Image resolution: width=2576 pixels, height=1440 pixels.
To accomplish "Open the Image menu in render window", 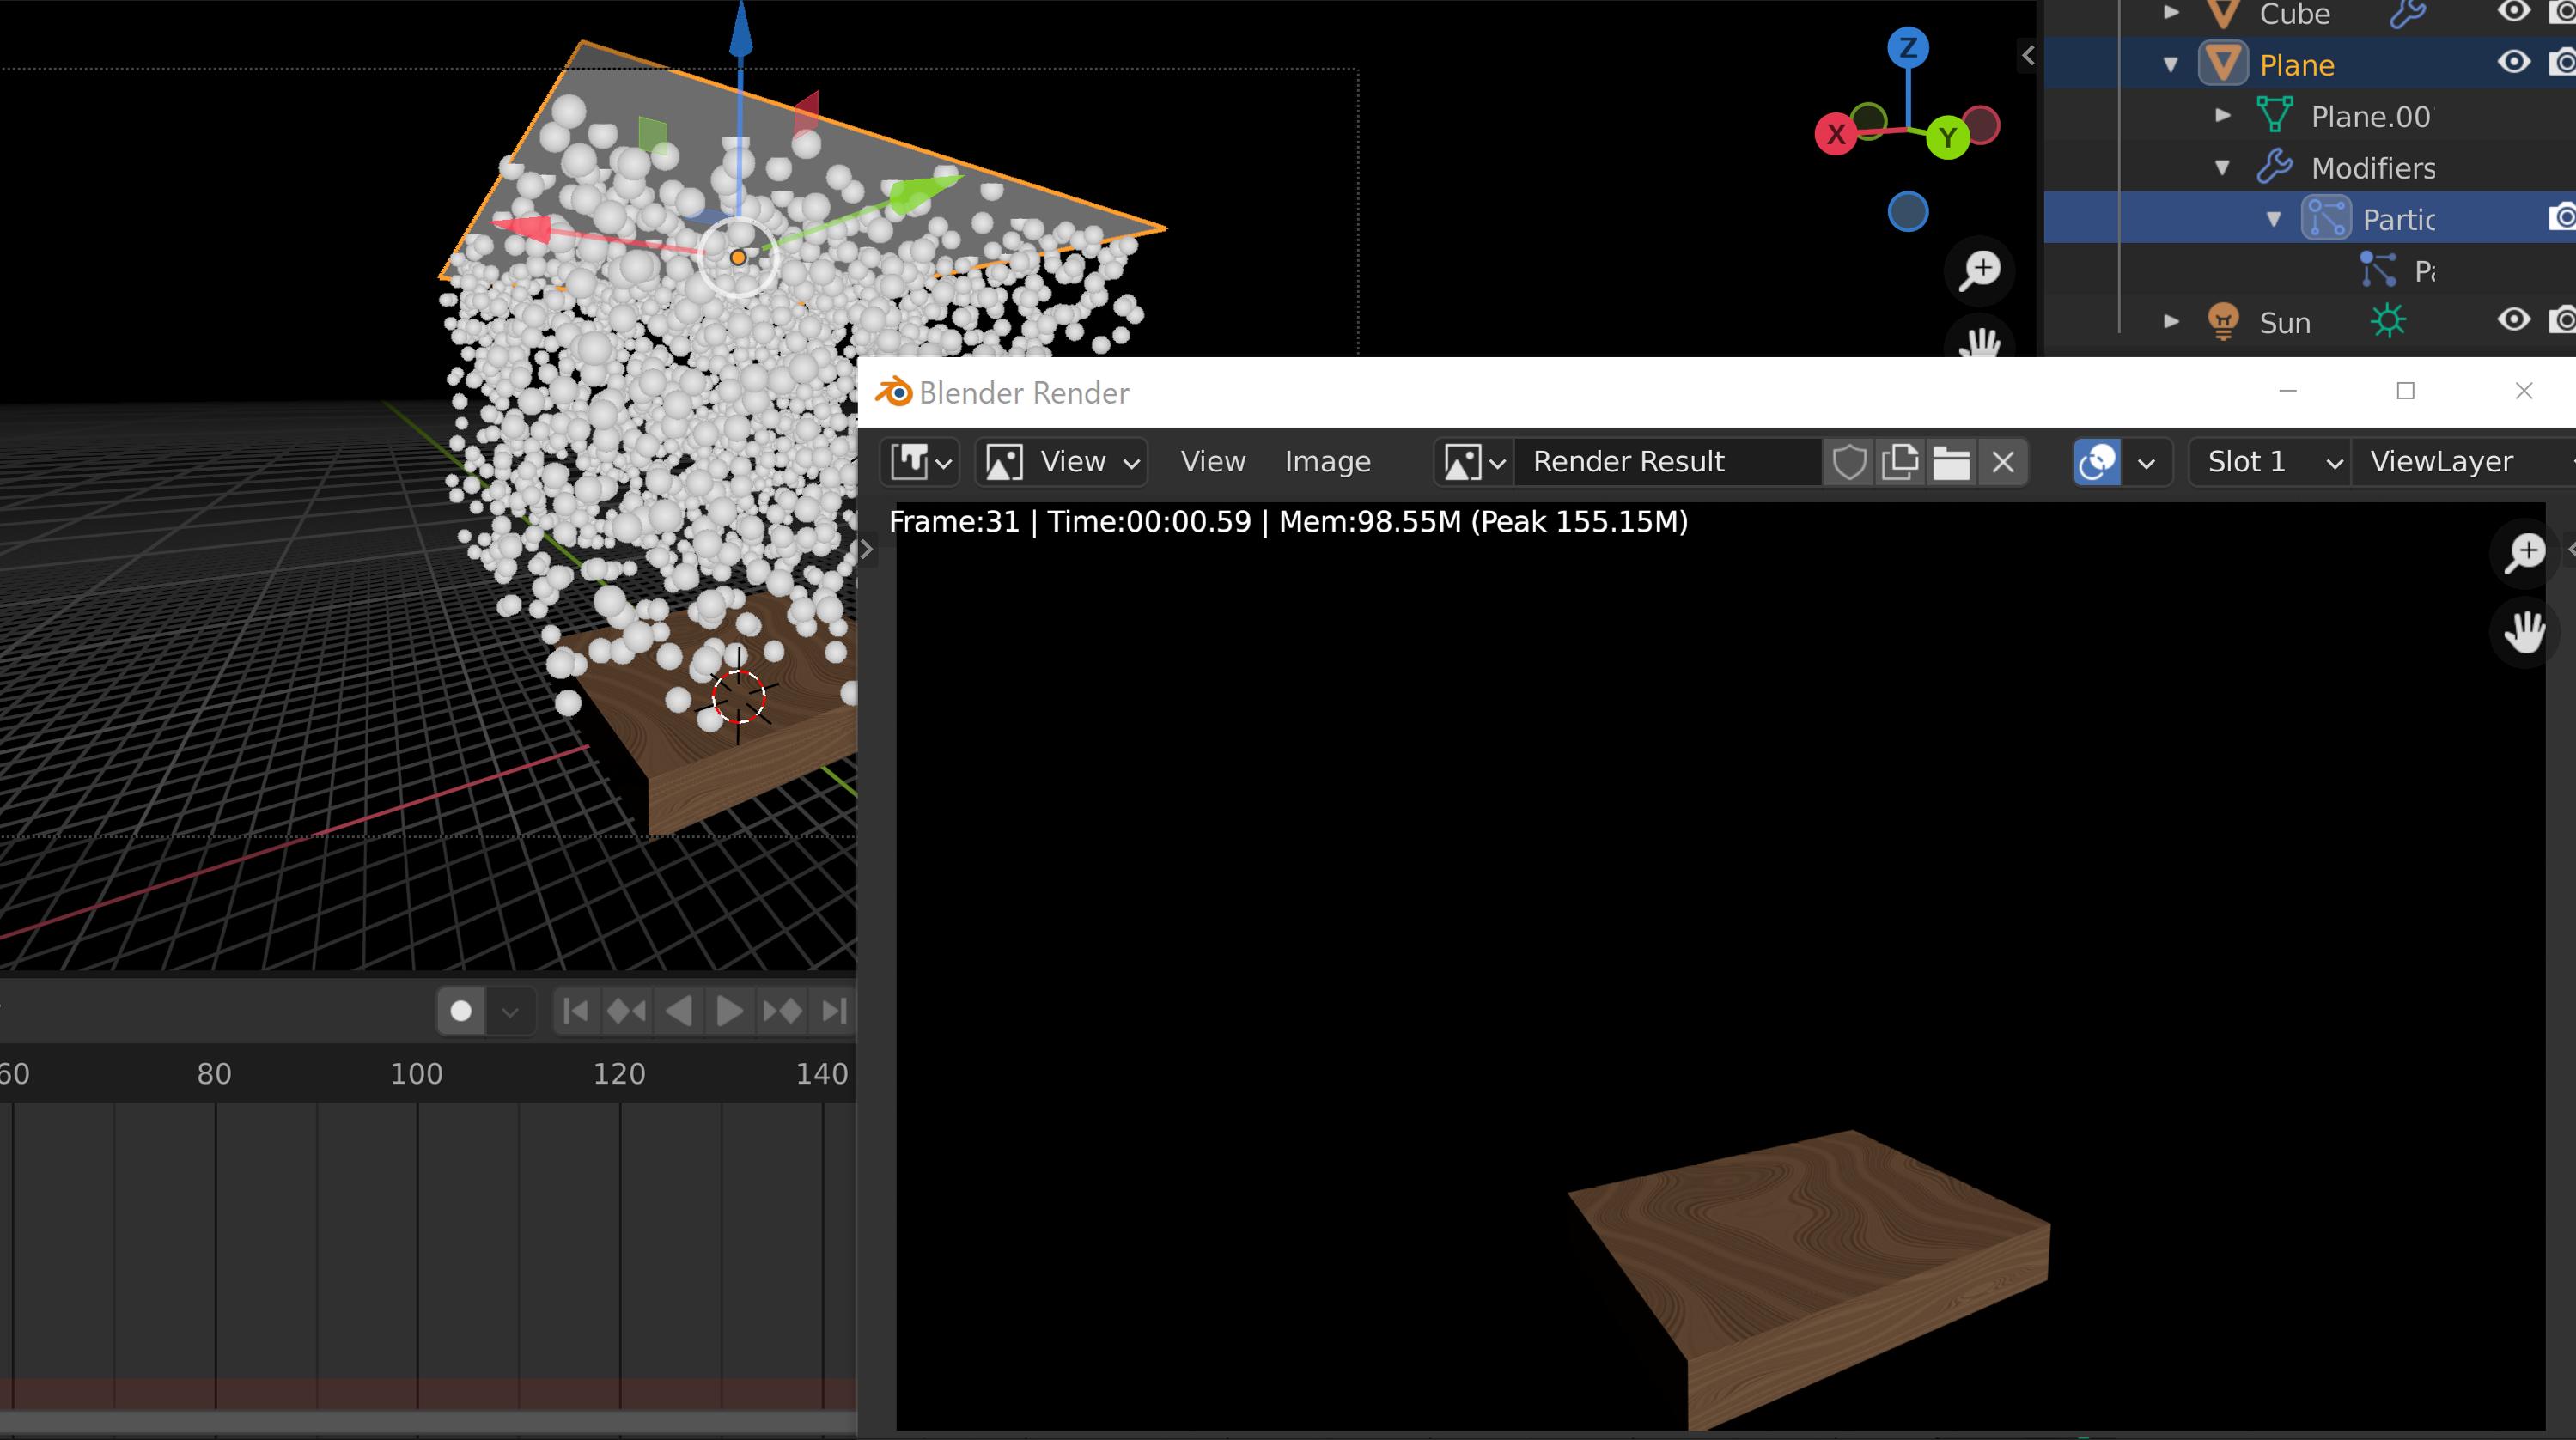I will [1329, 462].
